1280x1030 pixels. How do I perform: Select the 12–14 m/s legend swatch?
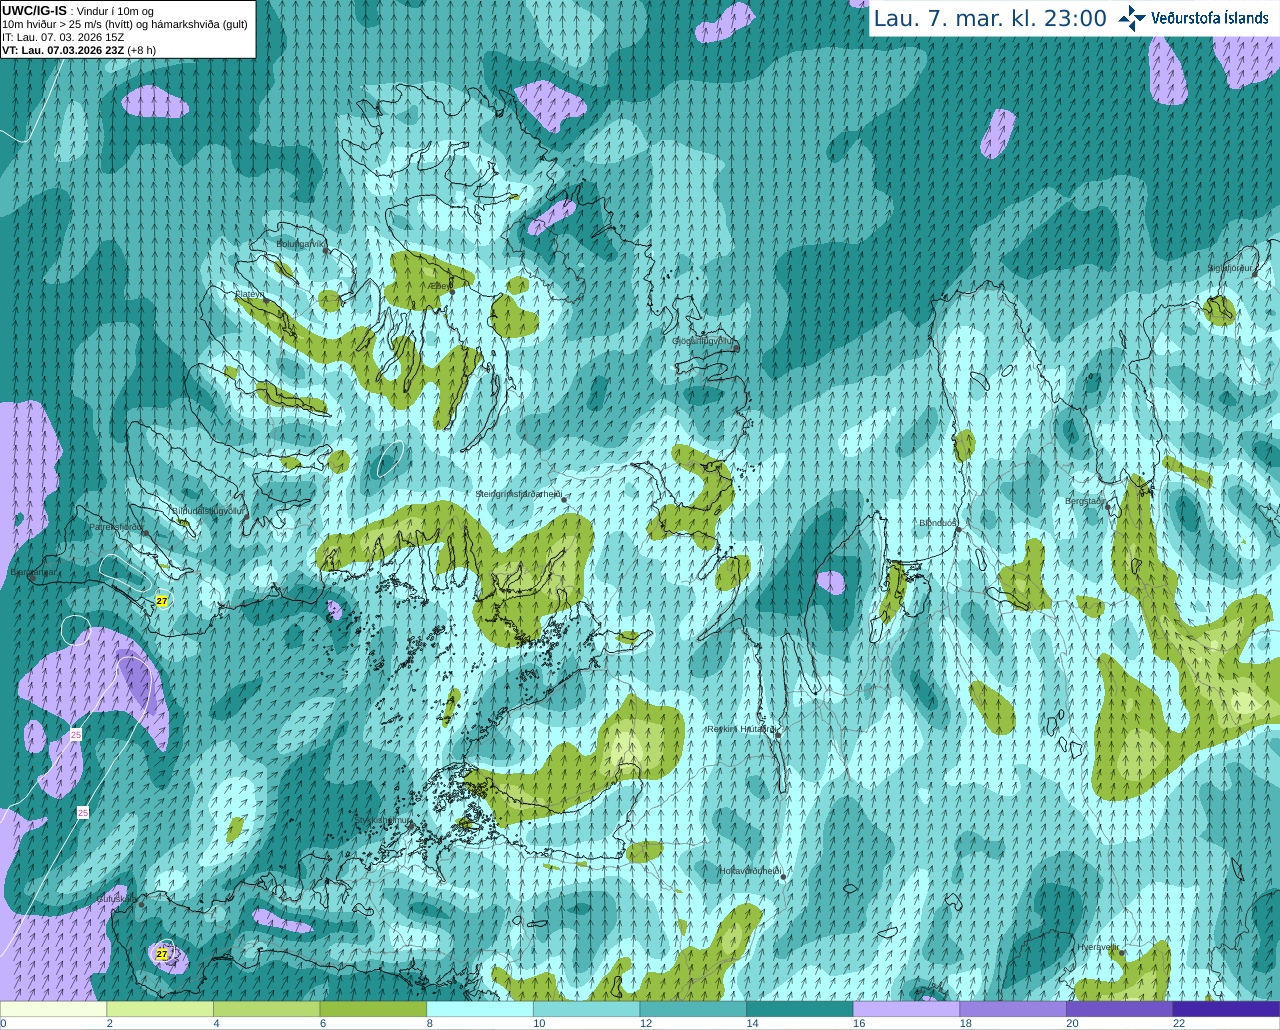[x=693, y=1009]
